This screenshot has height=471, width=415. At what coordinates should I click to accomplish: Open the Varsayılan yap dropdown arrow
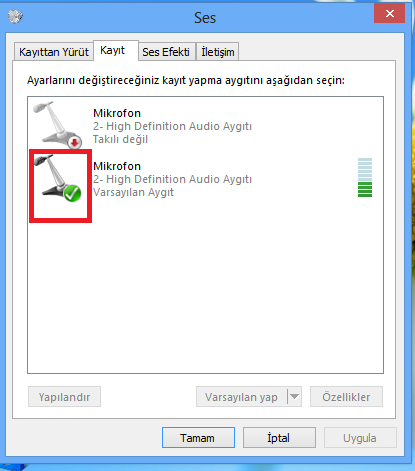click(294, 397)
